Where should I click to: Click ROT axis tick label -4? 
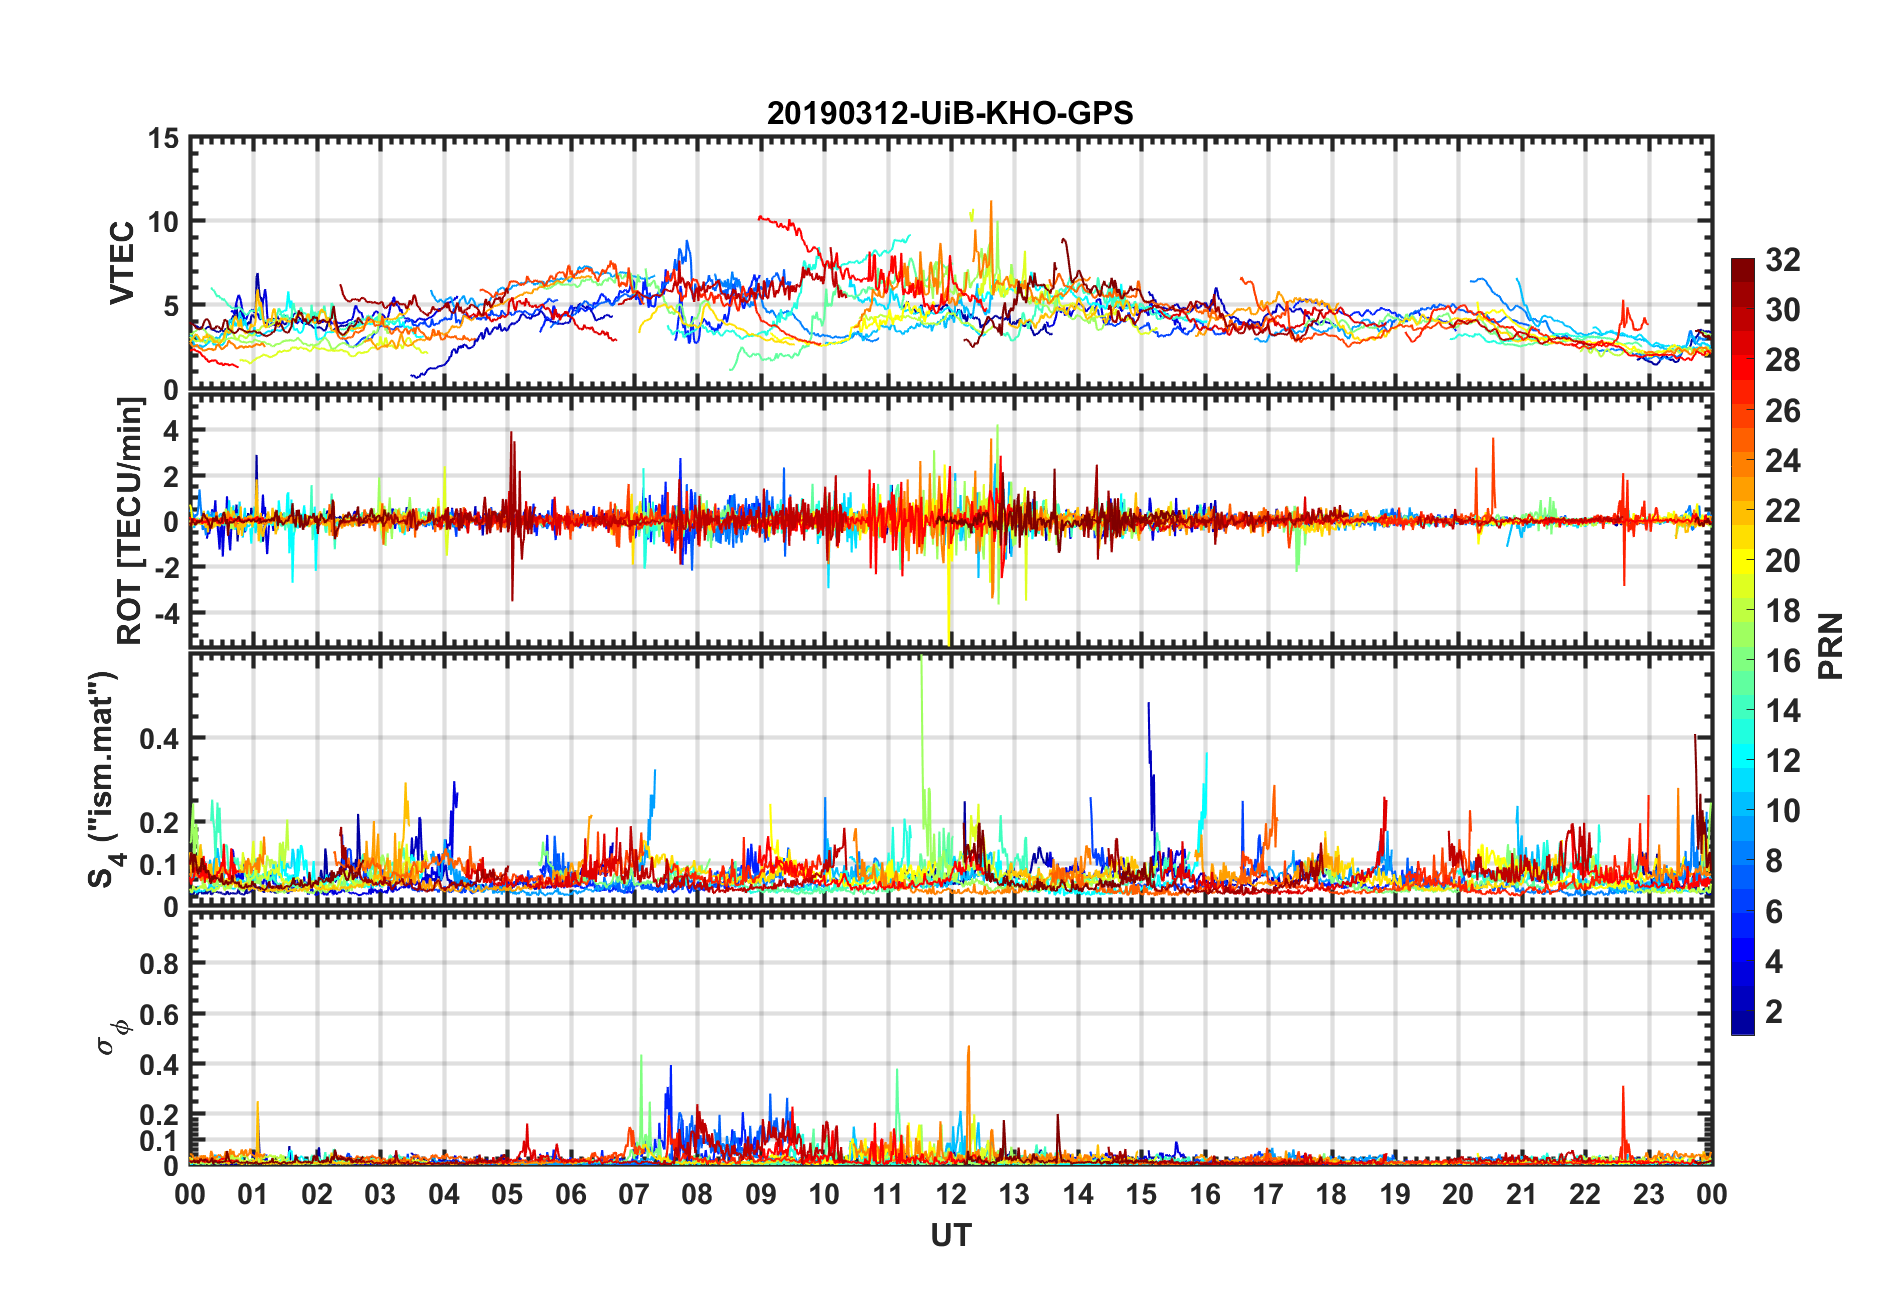pos(166,612)
